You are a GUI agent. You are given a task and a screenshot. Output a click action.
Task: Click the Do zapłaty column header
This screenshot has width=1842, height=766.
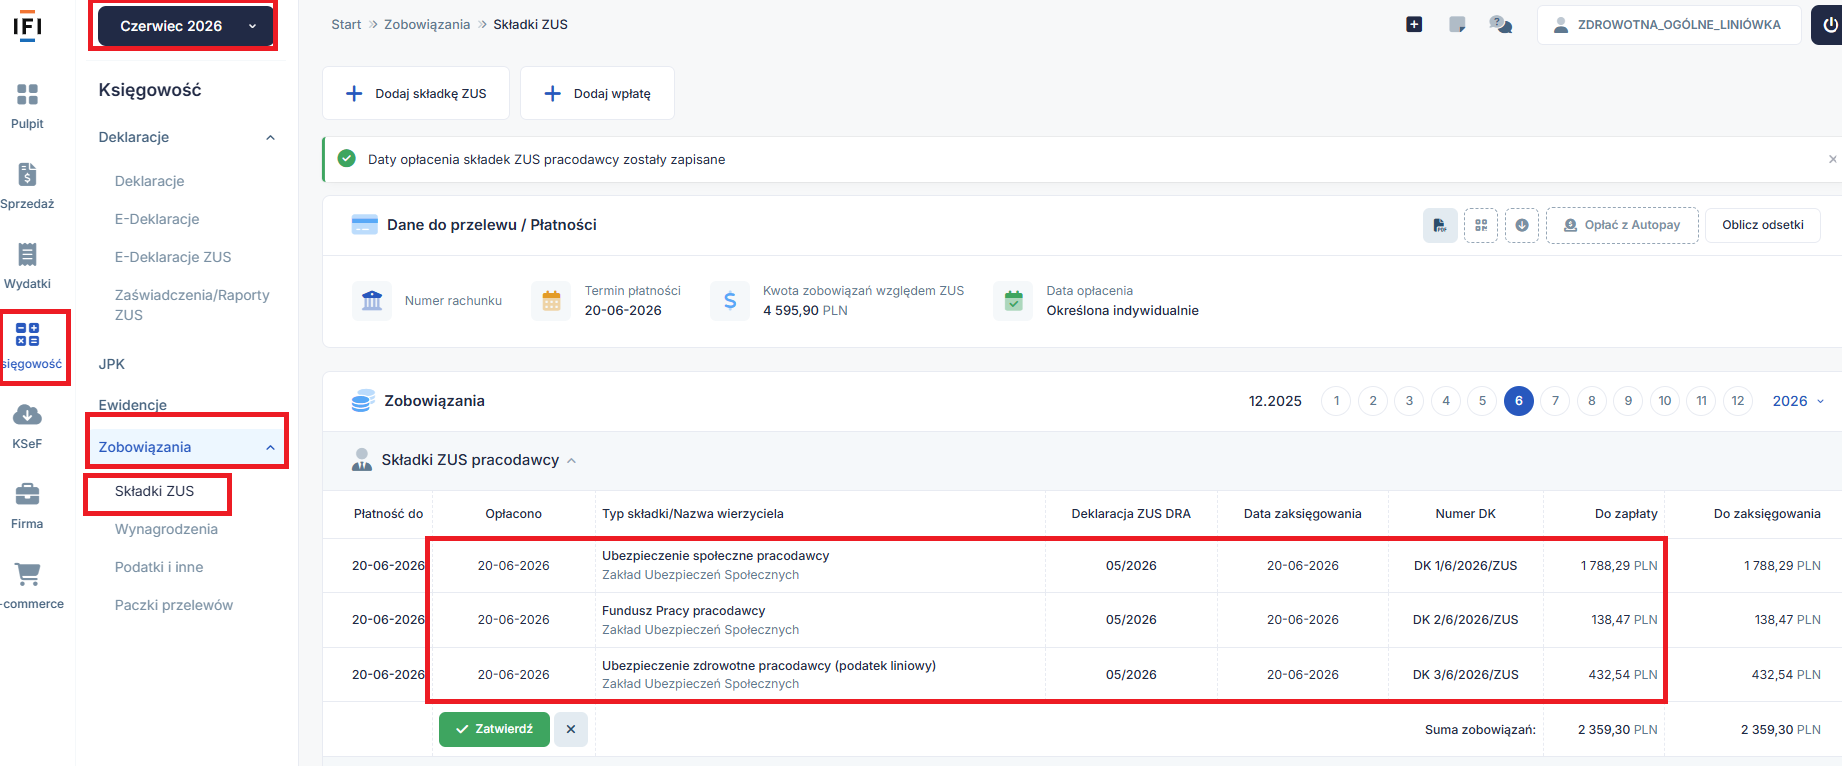(x=1626, y=514)
